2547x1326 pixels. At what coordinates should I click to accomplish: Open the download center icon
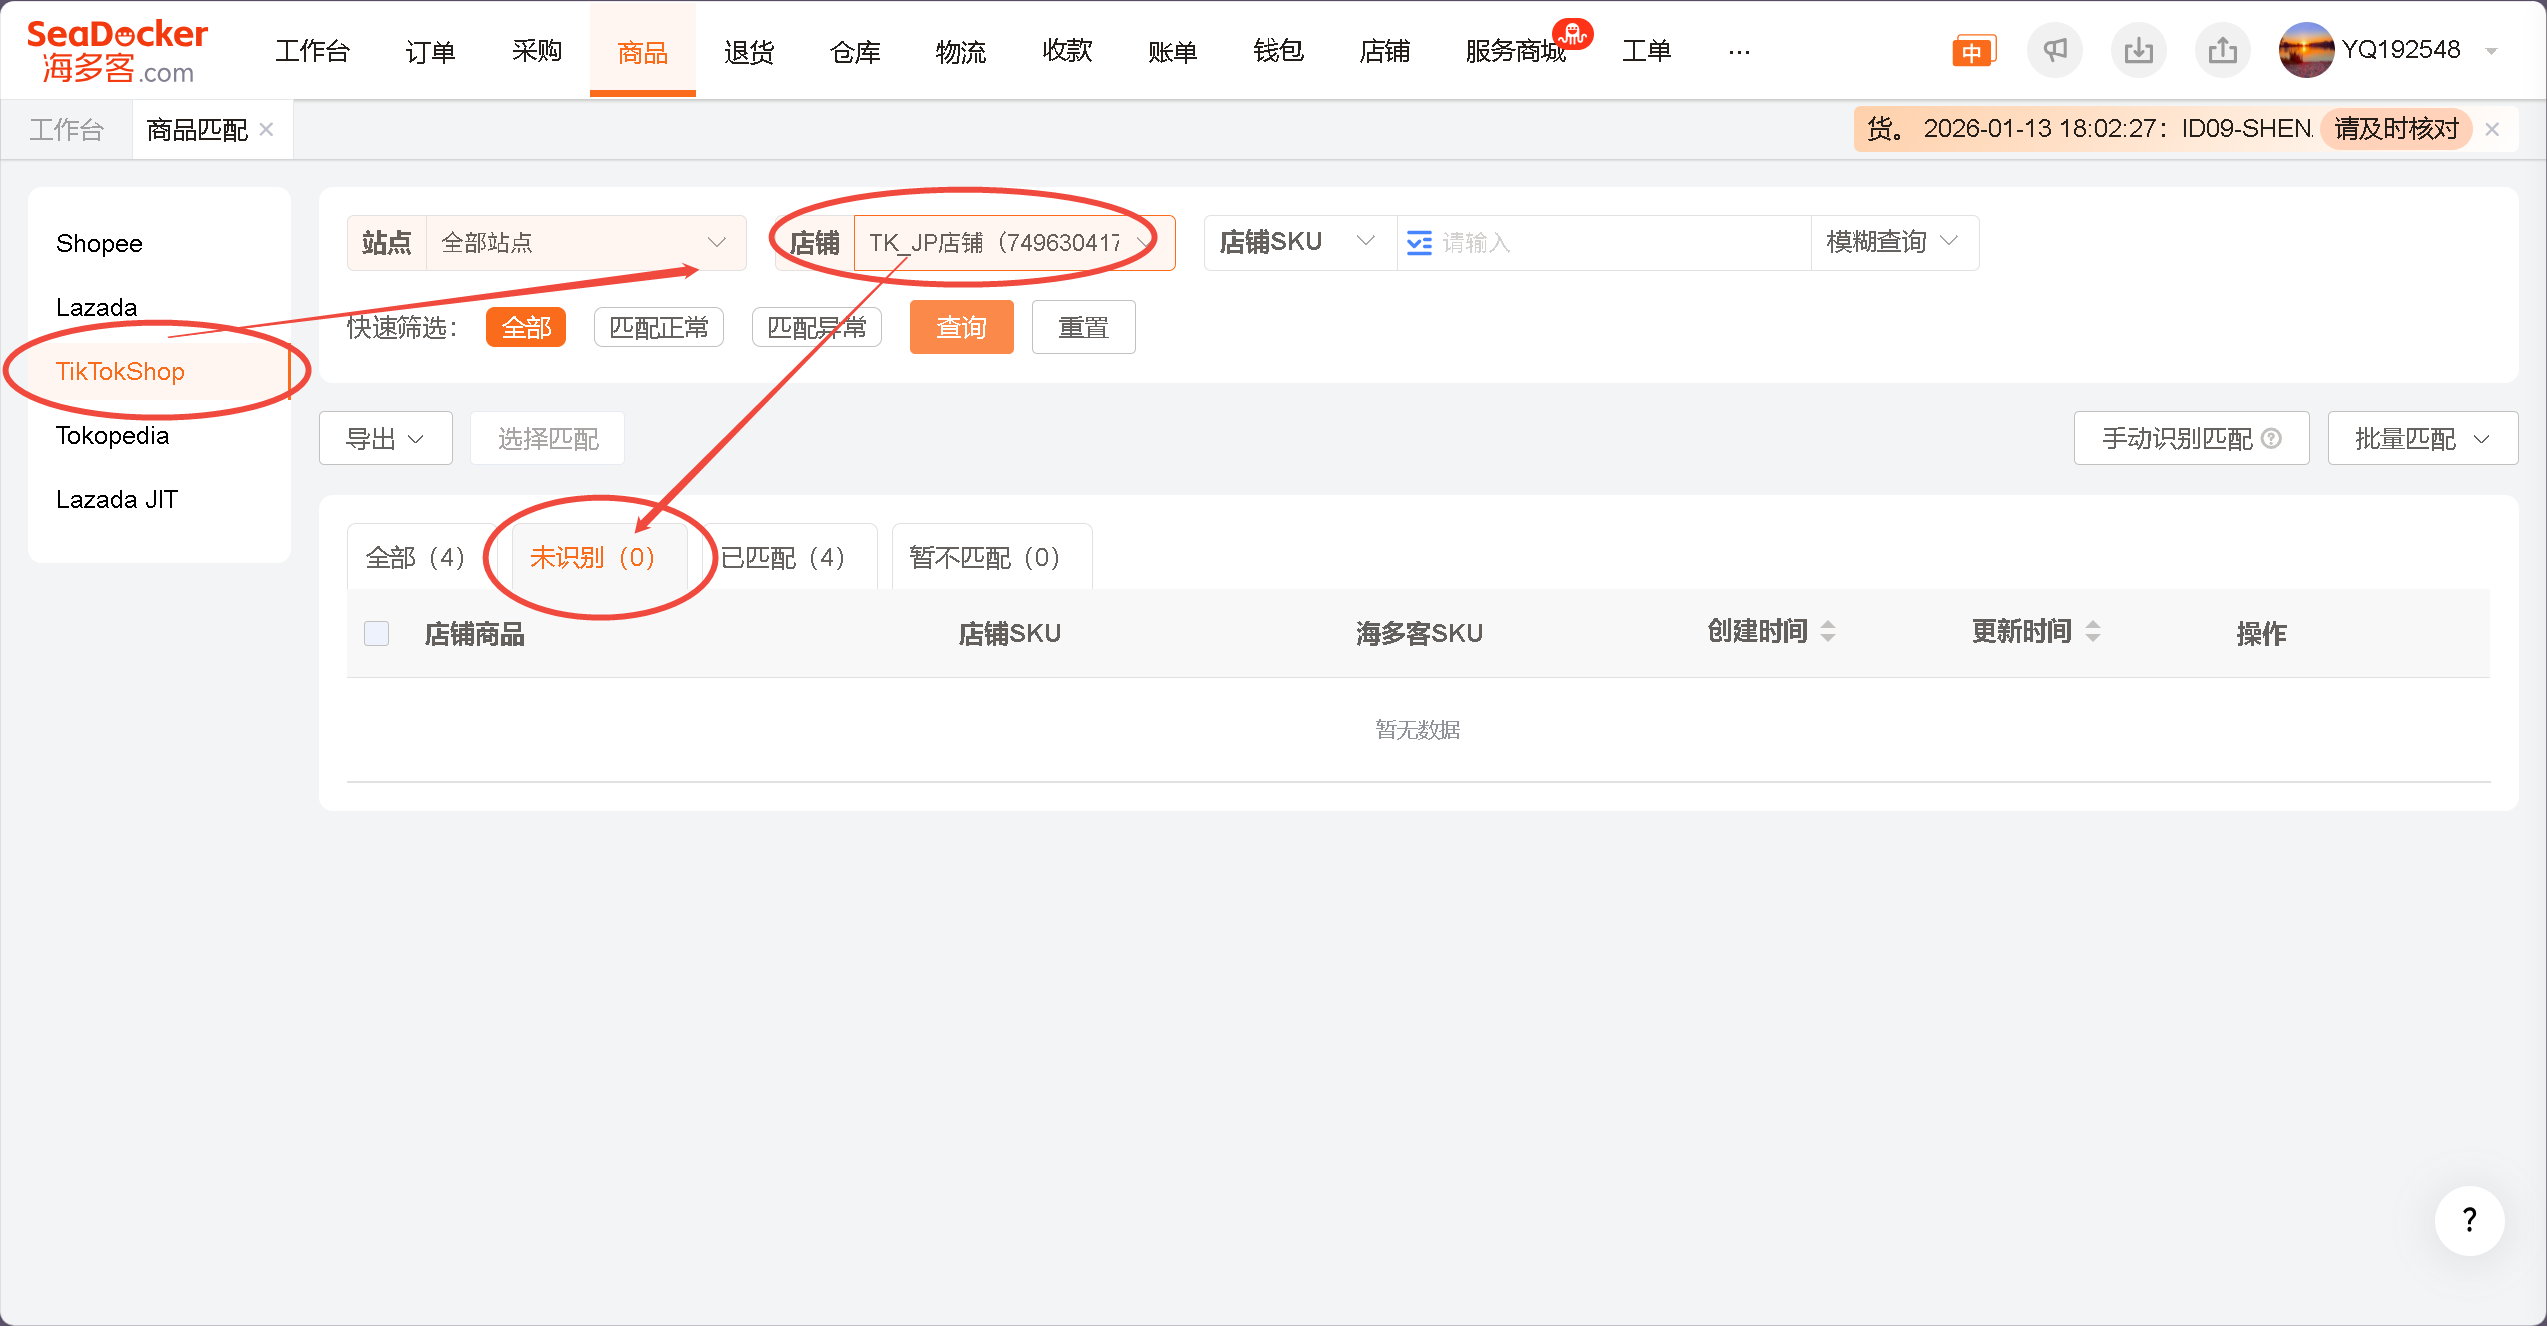(2139, 50)
